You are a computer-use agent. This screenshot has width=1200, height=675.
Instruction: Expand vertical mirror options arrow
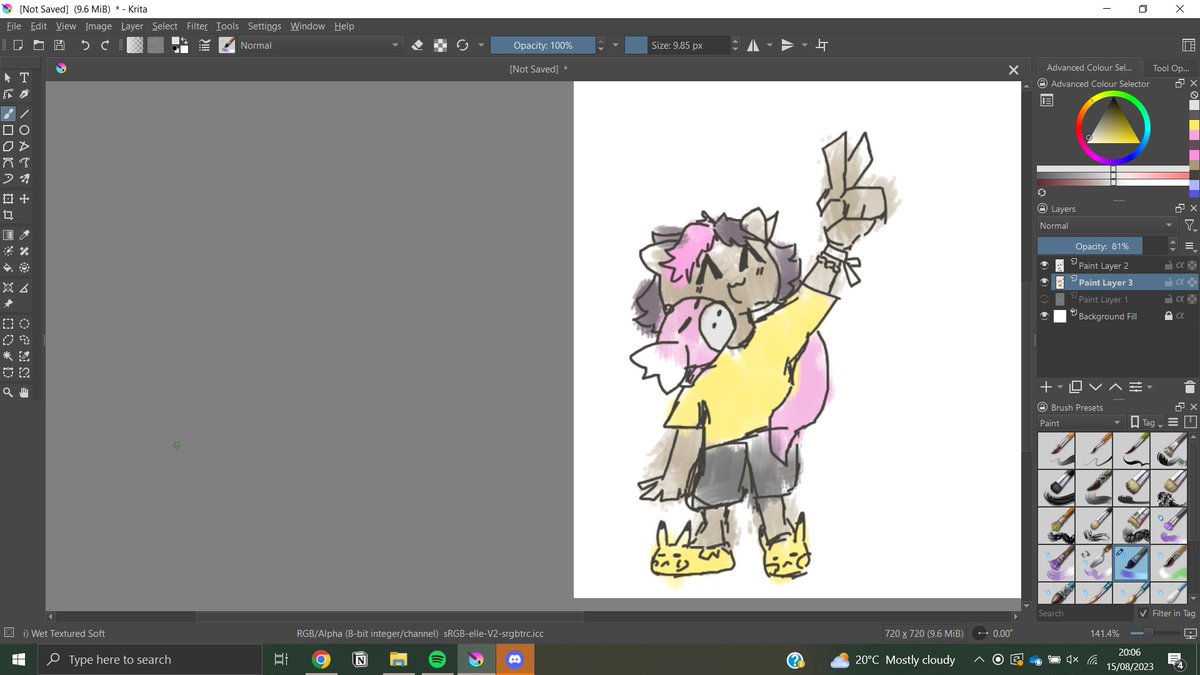tap(803, 45)
